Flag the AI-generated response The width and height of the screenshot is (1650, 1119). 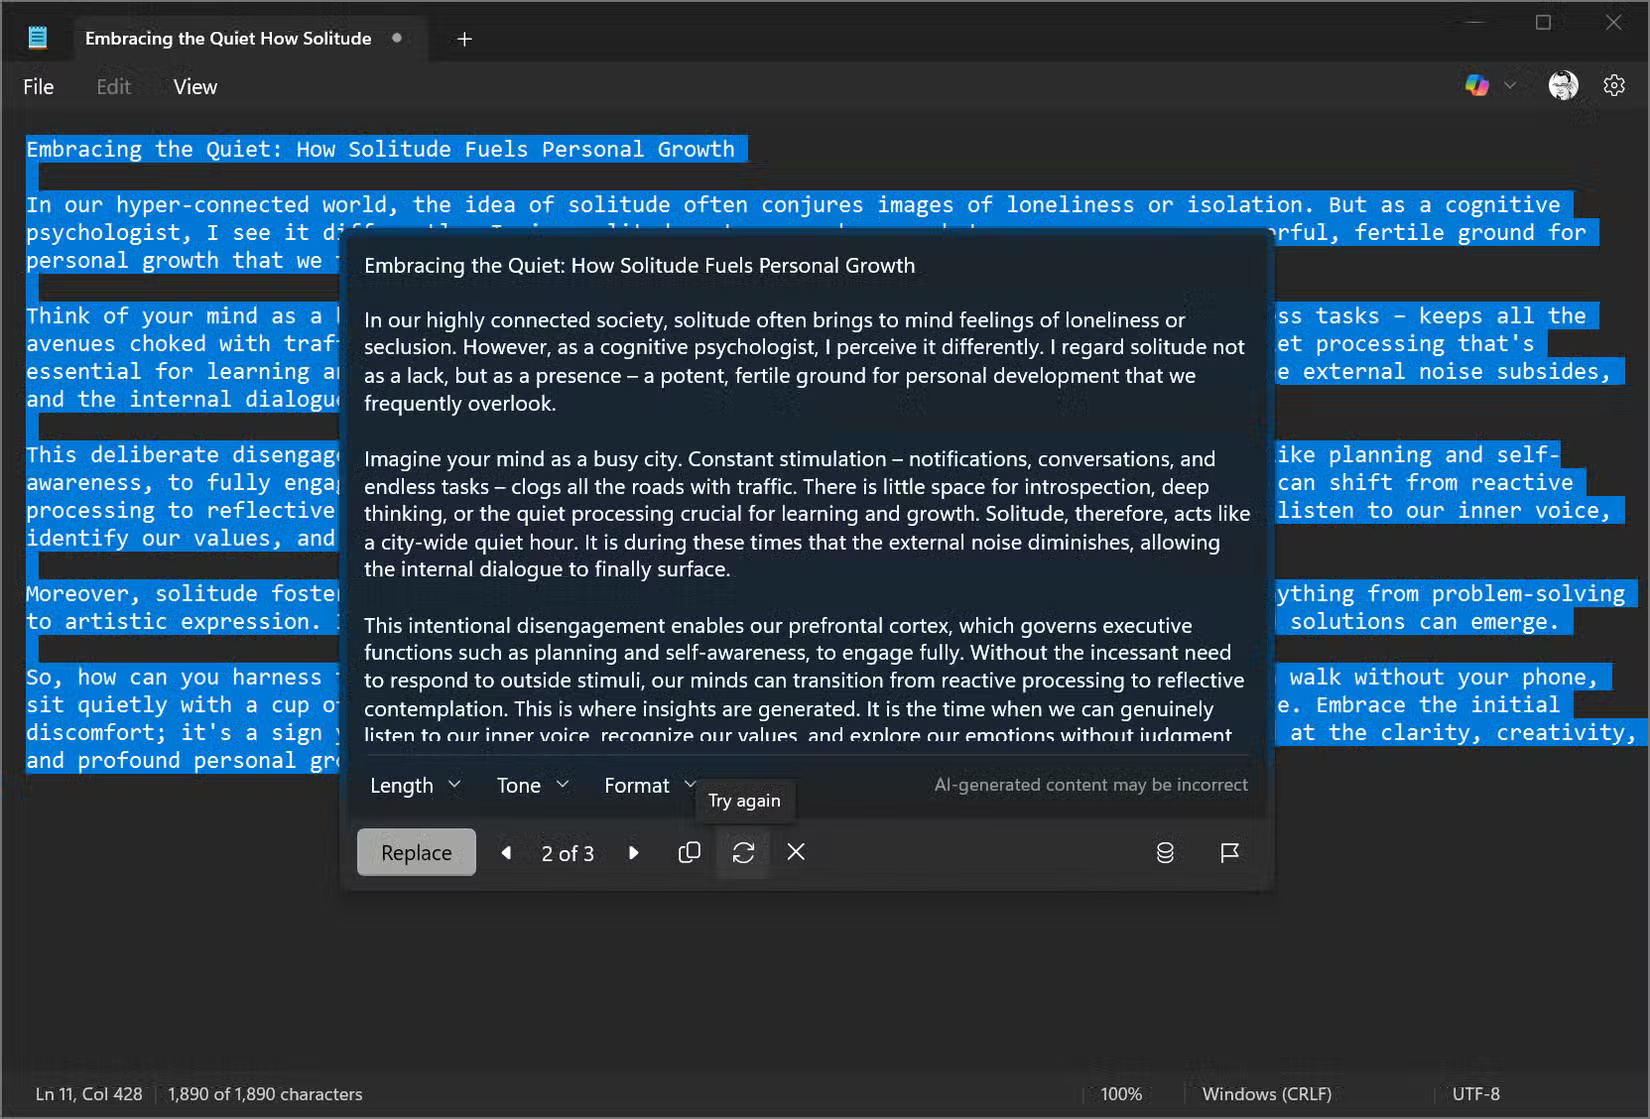pos(1229,852)
